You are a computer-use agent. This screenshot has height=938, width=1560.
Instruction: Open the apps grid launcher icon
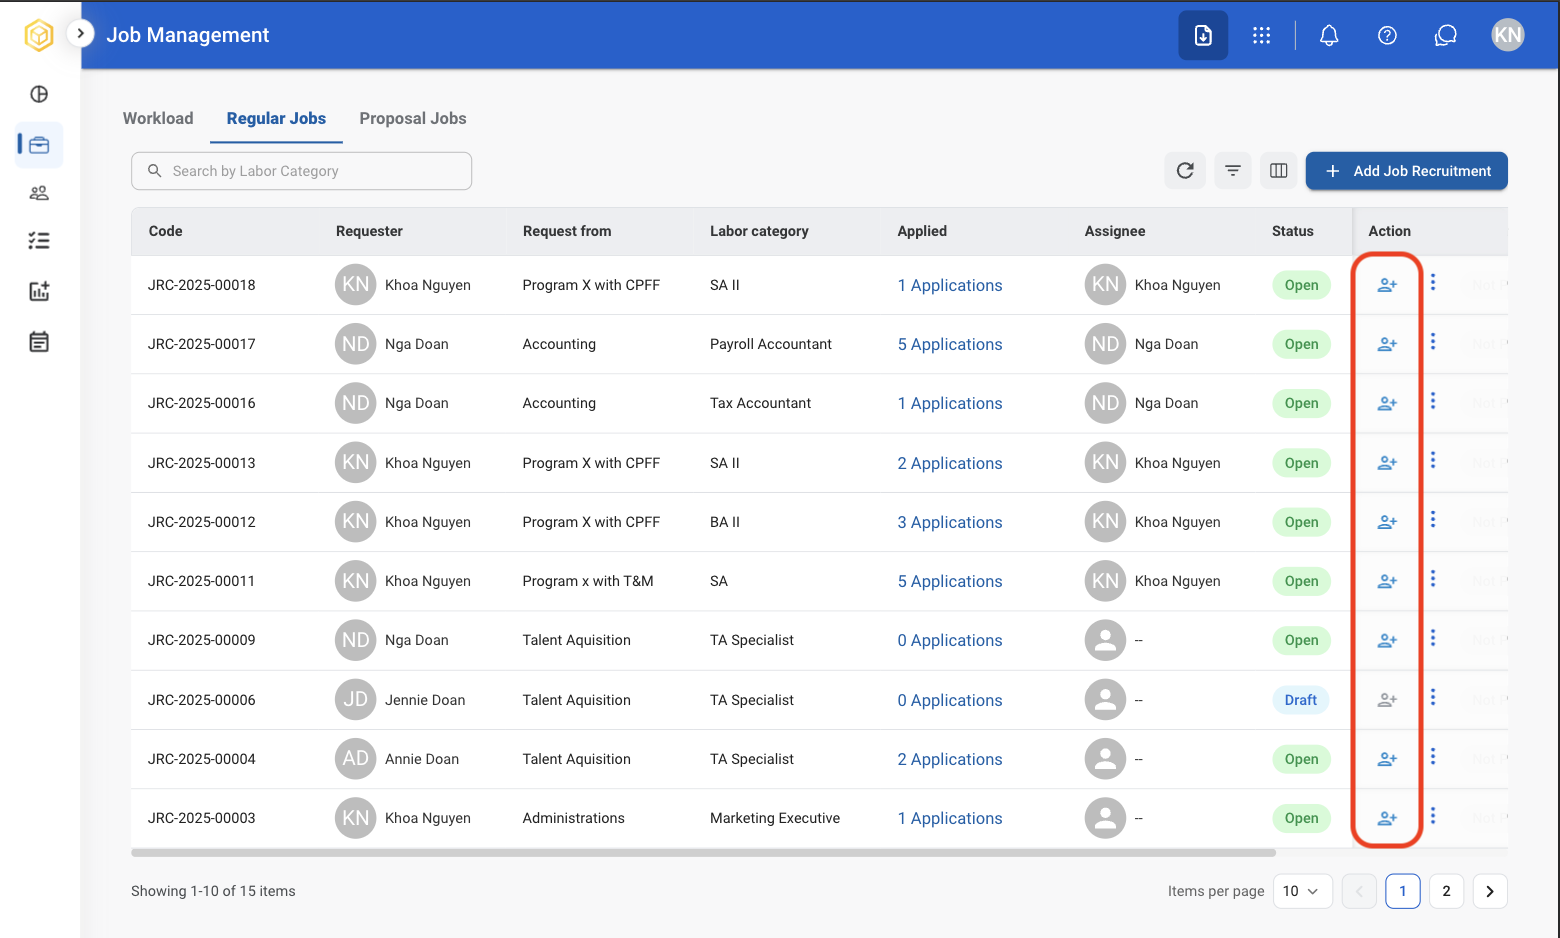coord(1262,36)
